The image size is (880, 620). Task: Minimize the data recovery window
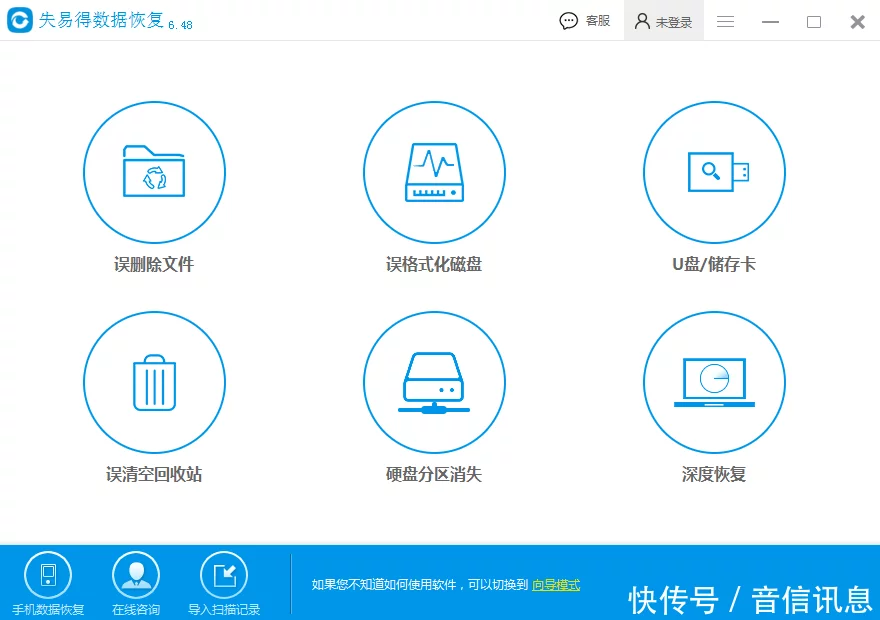pyautogui.click(x=770, y=21)
